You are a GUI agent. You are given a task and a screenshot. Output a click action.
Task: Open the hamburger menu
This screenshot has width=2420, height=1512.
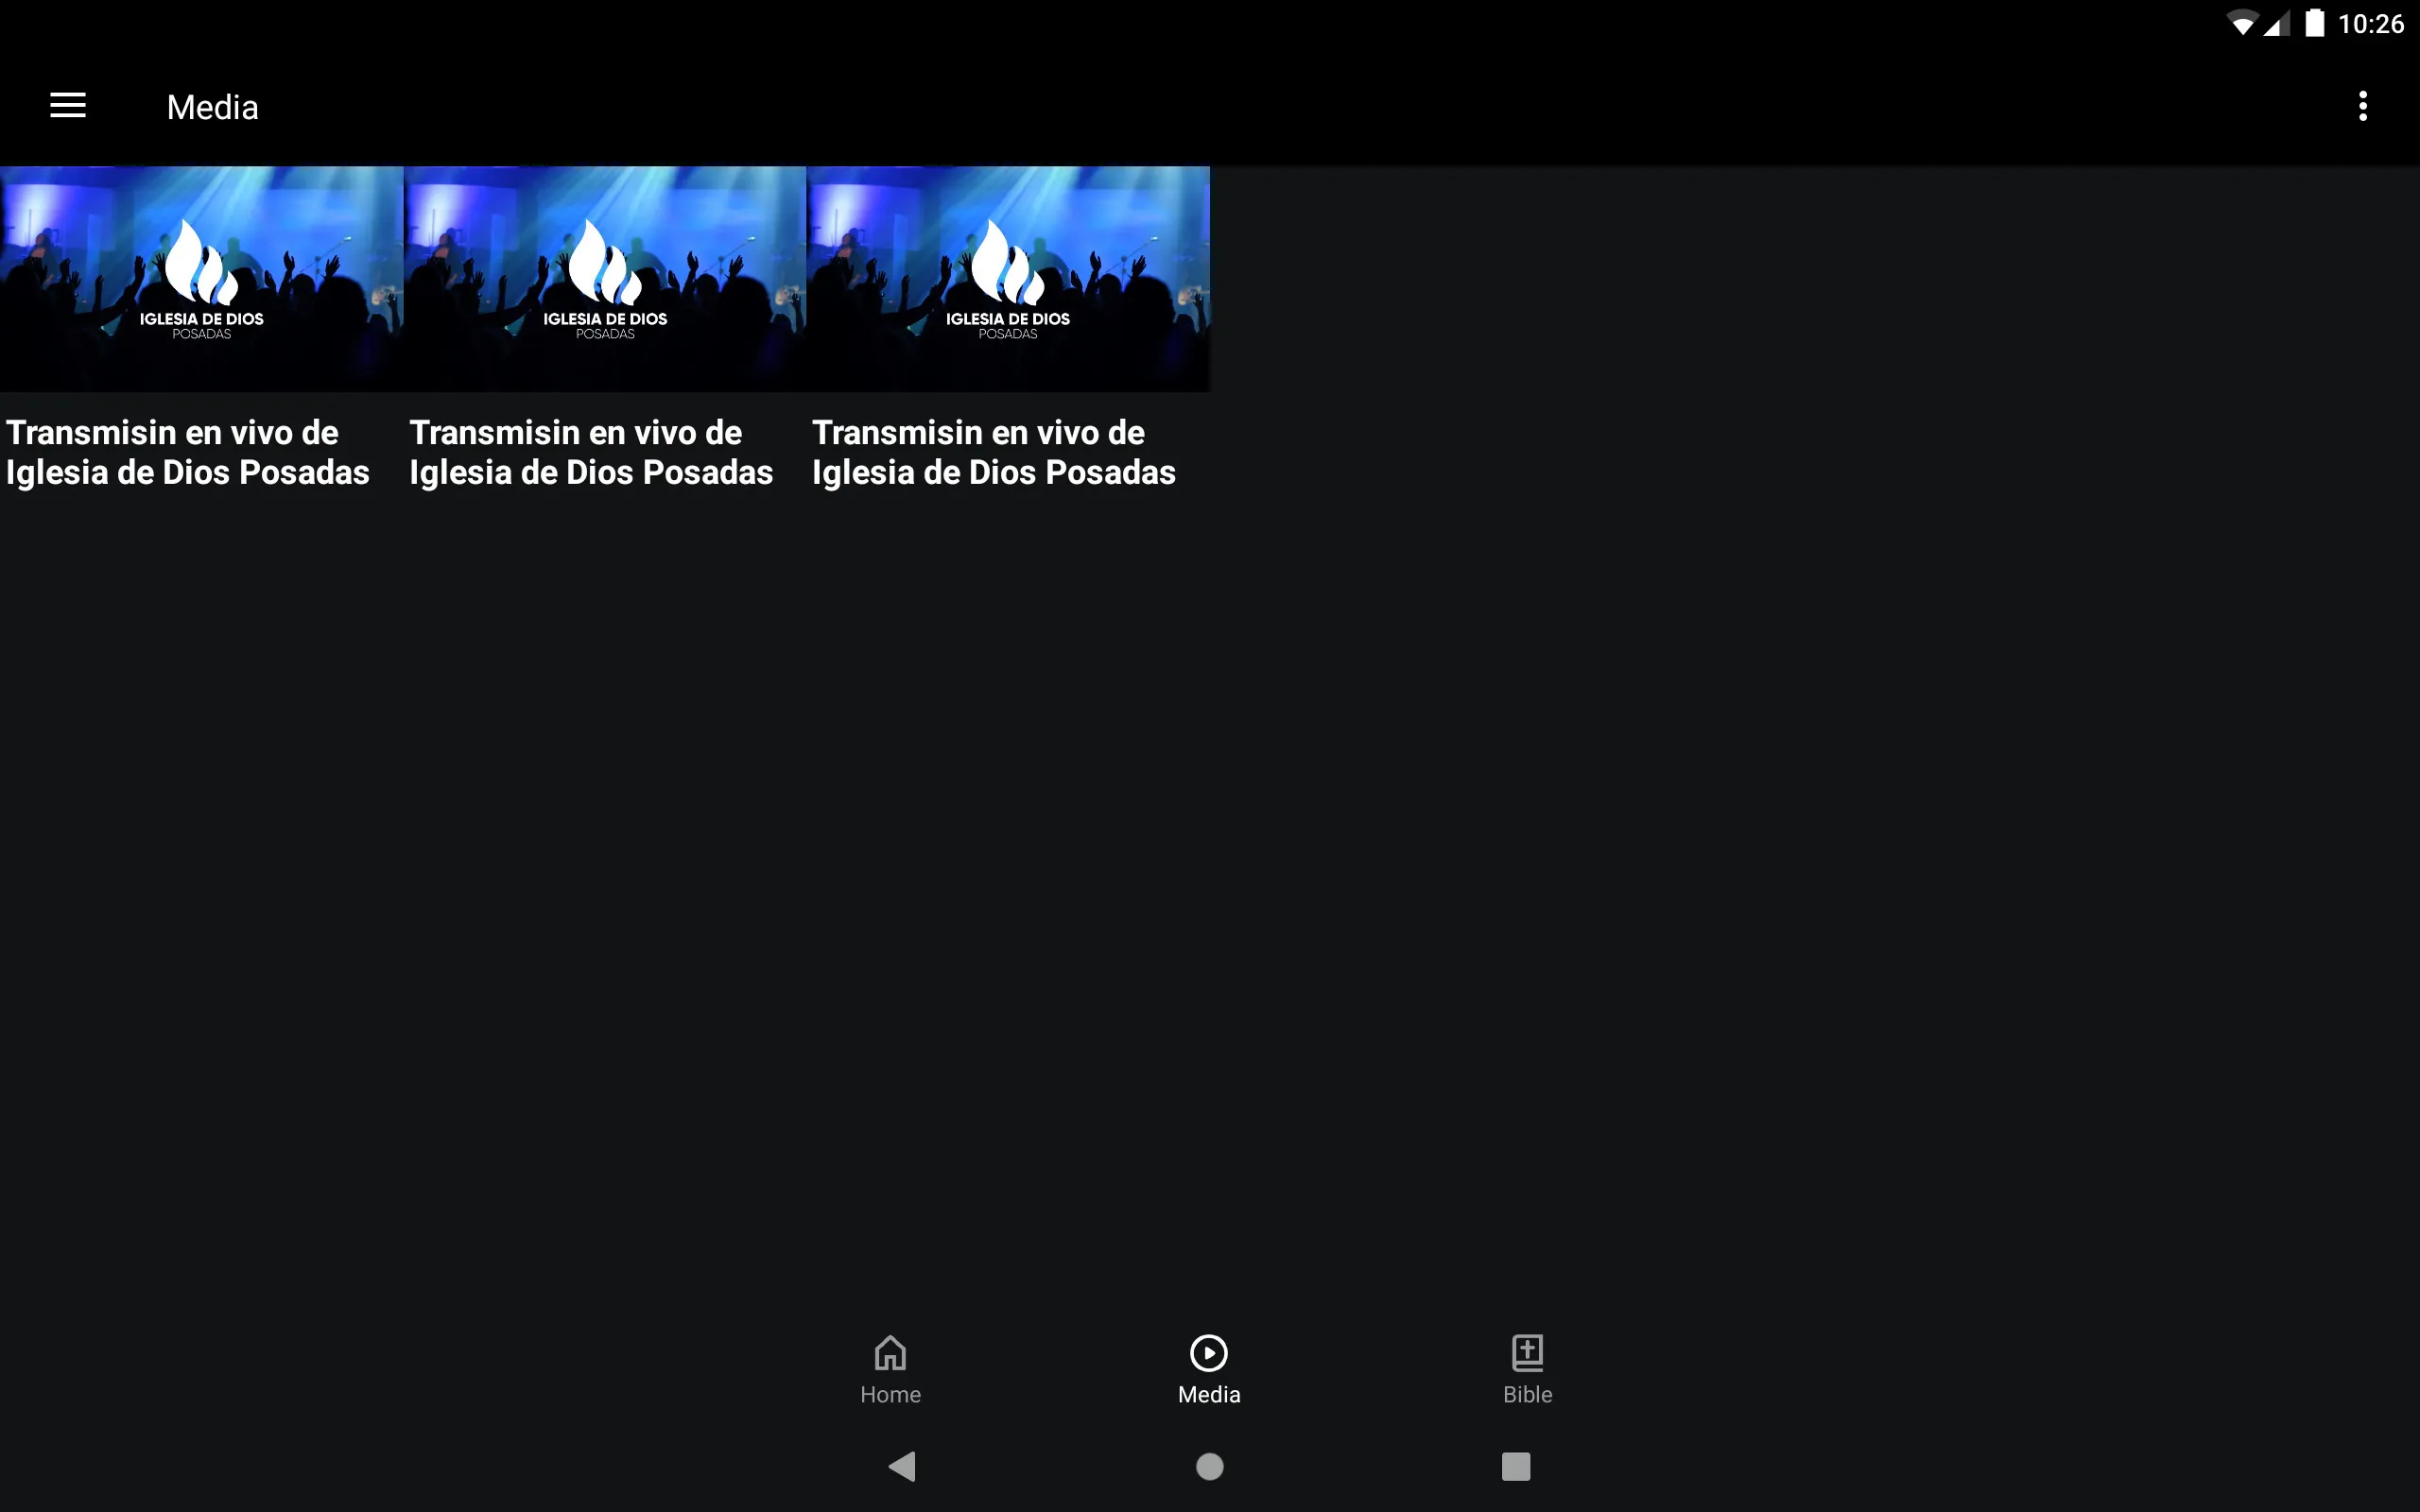point(66,106)
